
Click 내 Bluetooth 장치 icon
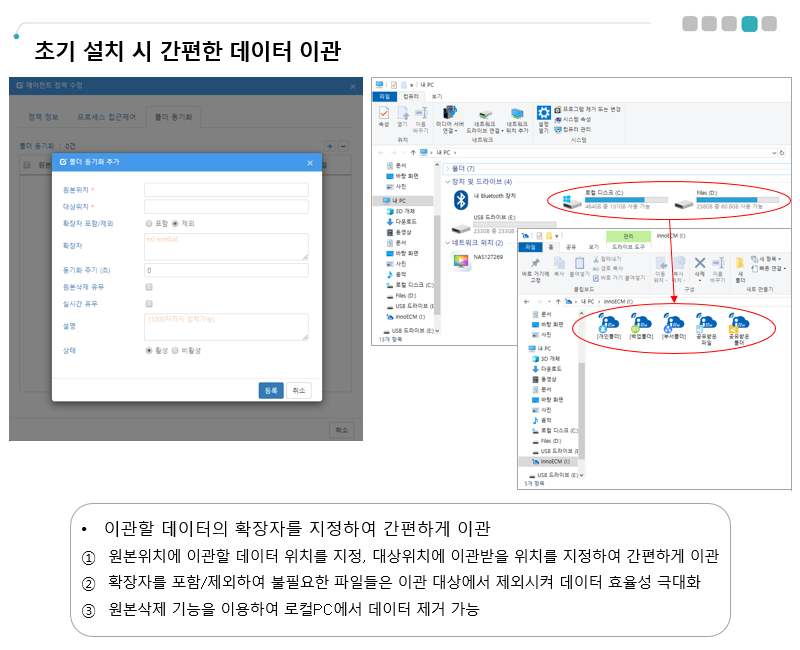pos(461,201)
